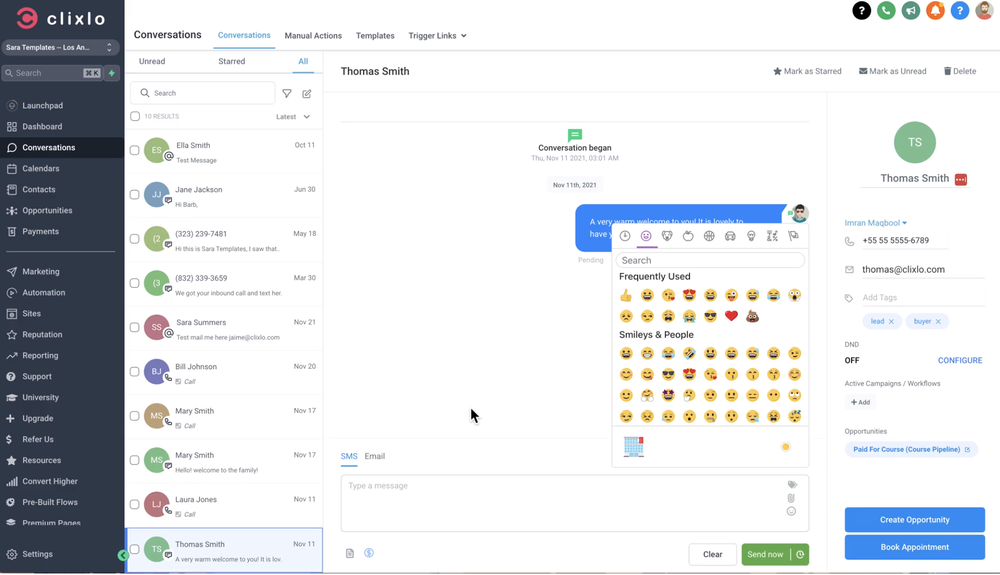
Task: Click Create Opportunity
Action: pyautogui.click(x=915, y=520)
